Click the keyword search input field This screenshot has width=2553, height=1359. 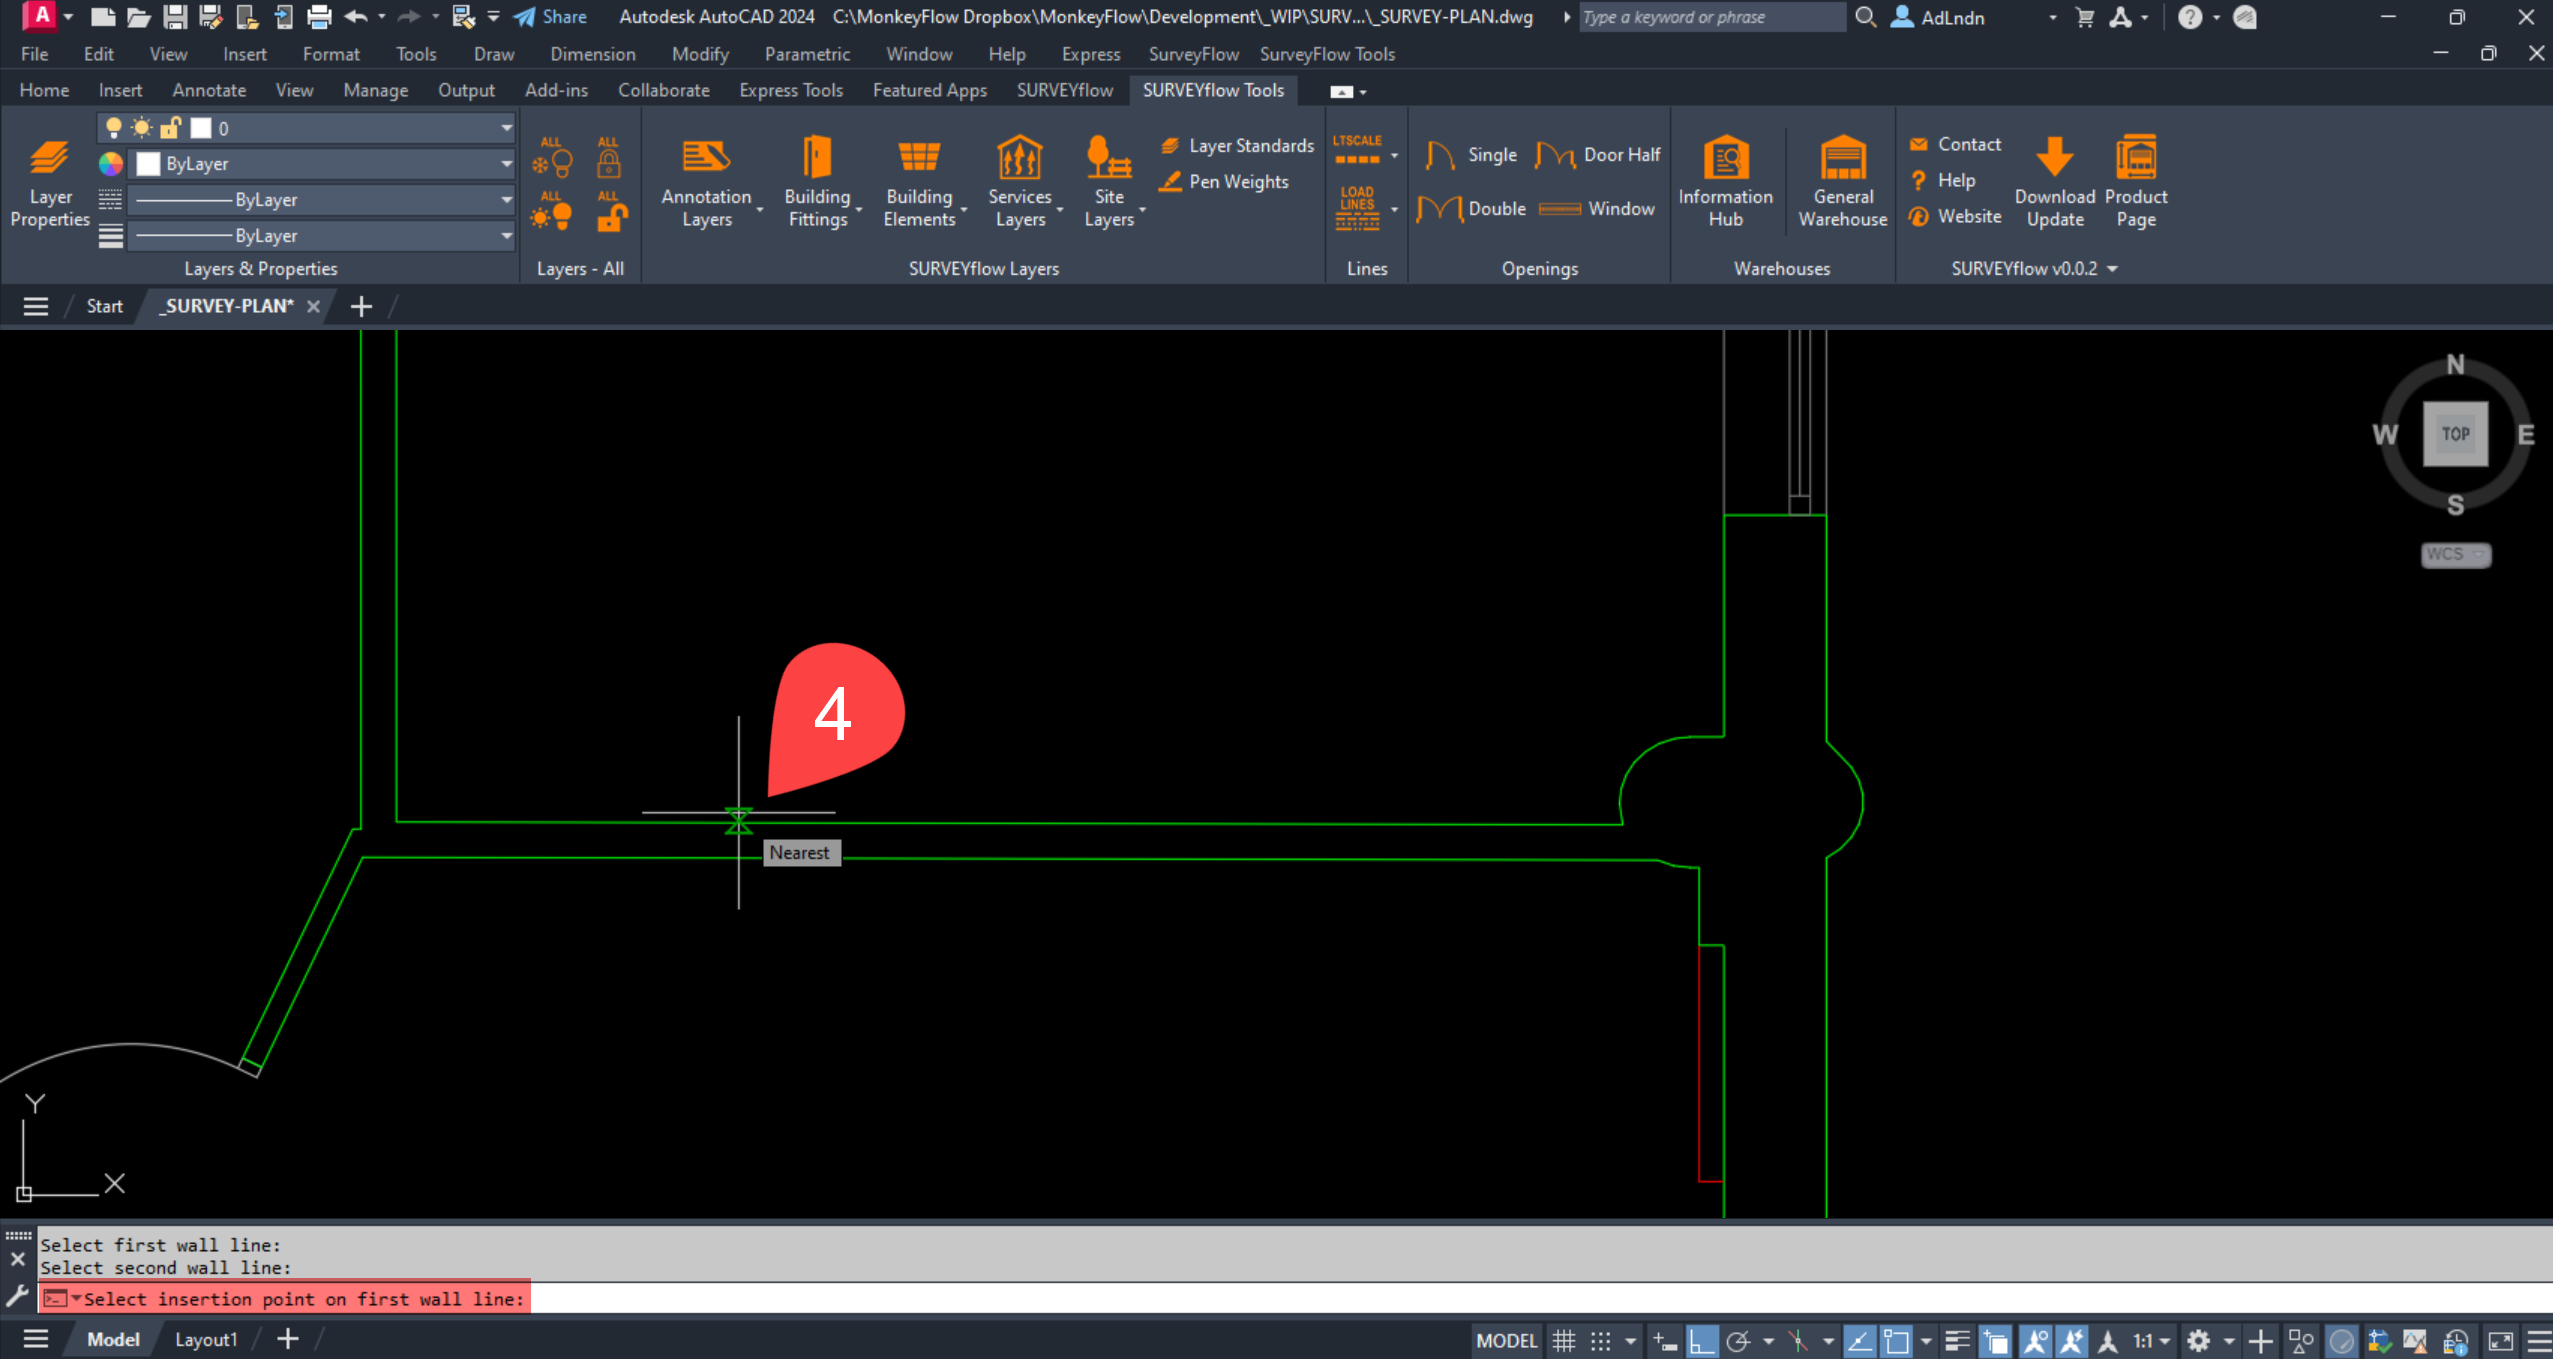coord(1710,17)
